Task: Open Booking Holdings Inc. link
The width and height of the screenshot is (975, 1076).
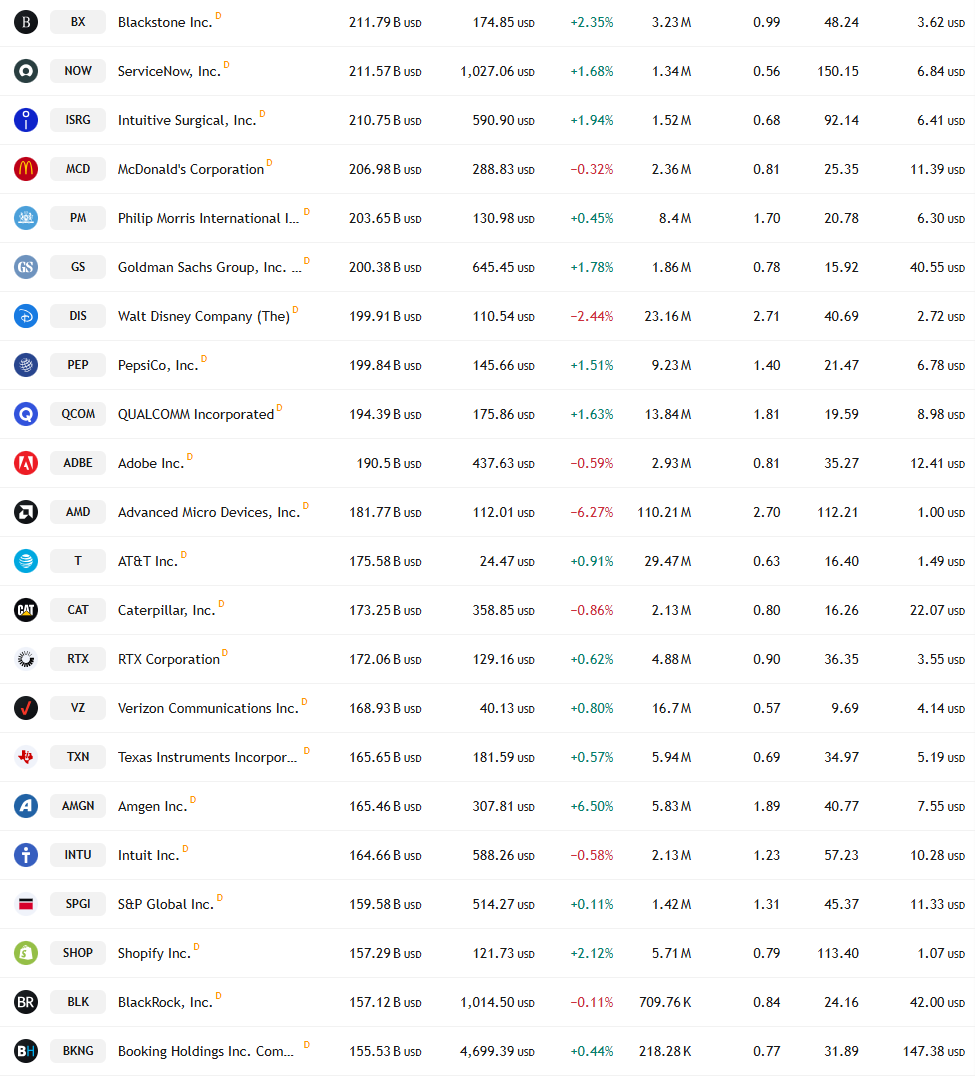Action: click(206, 1051)
